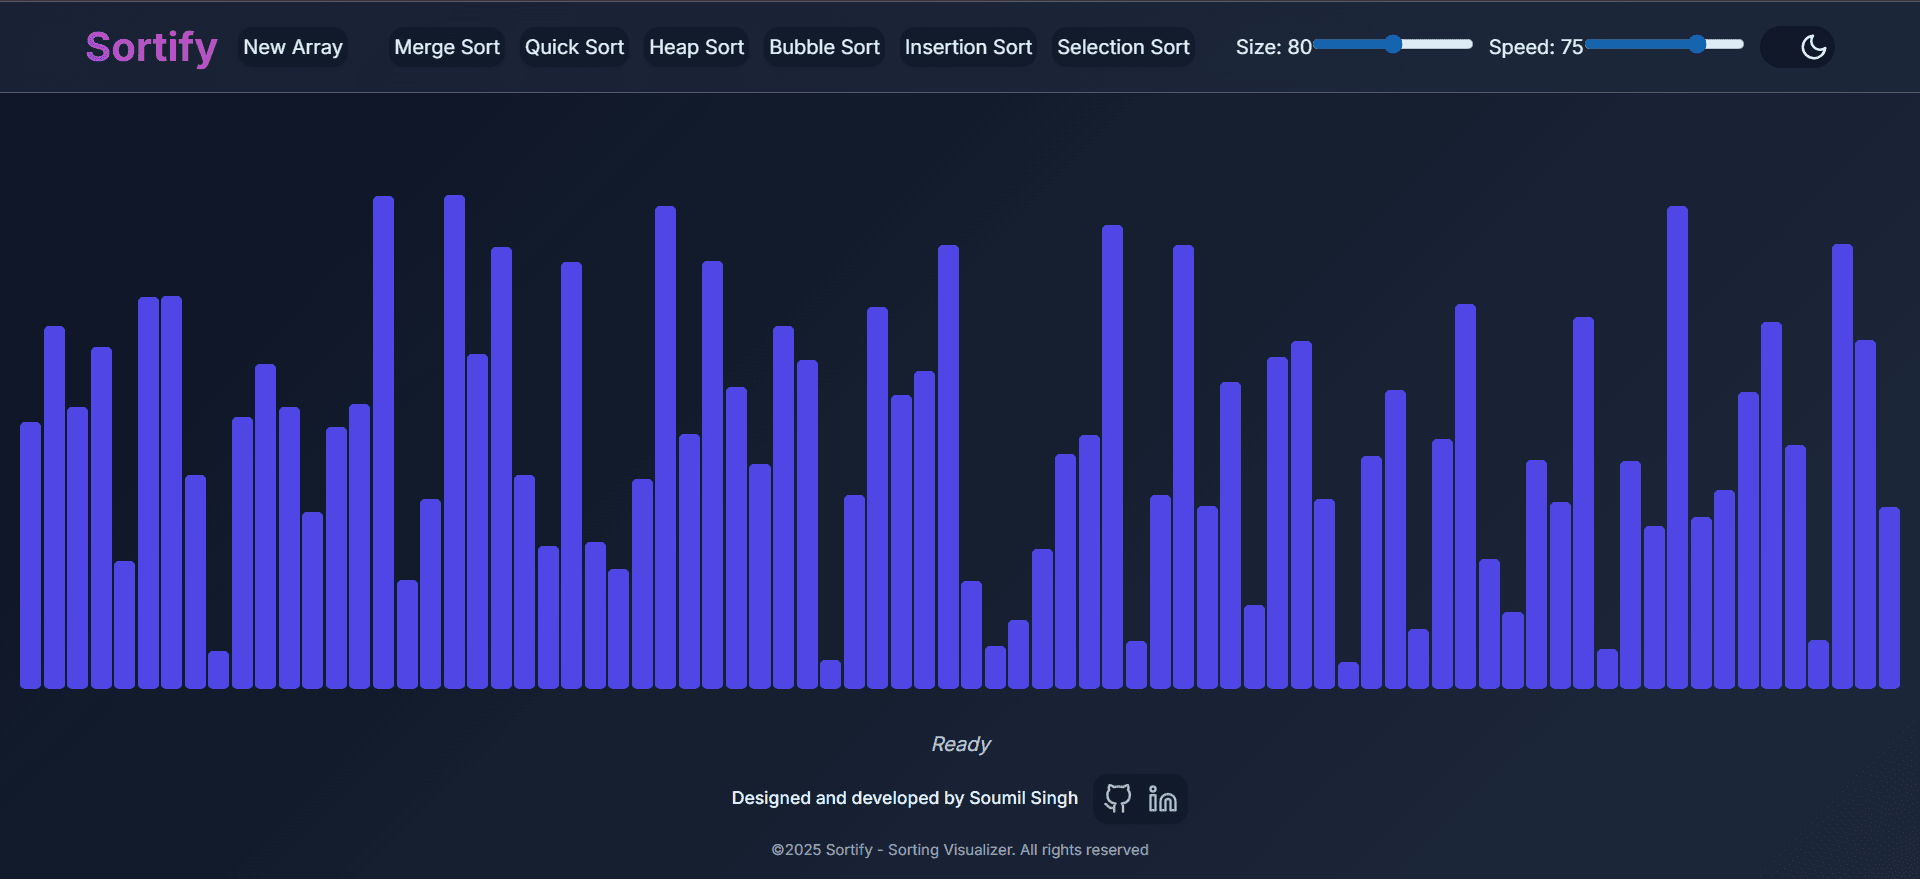This screenshot has width=1920, height=879.
Task: Click the 2025 Sortify copyright footer text
Action: (960, 849)
